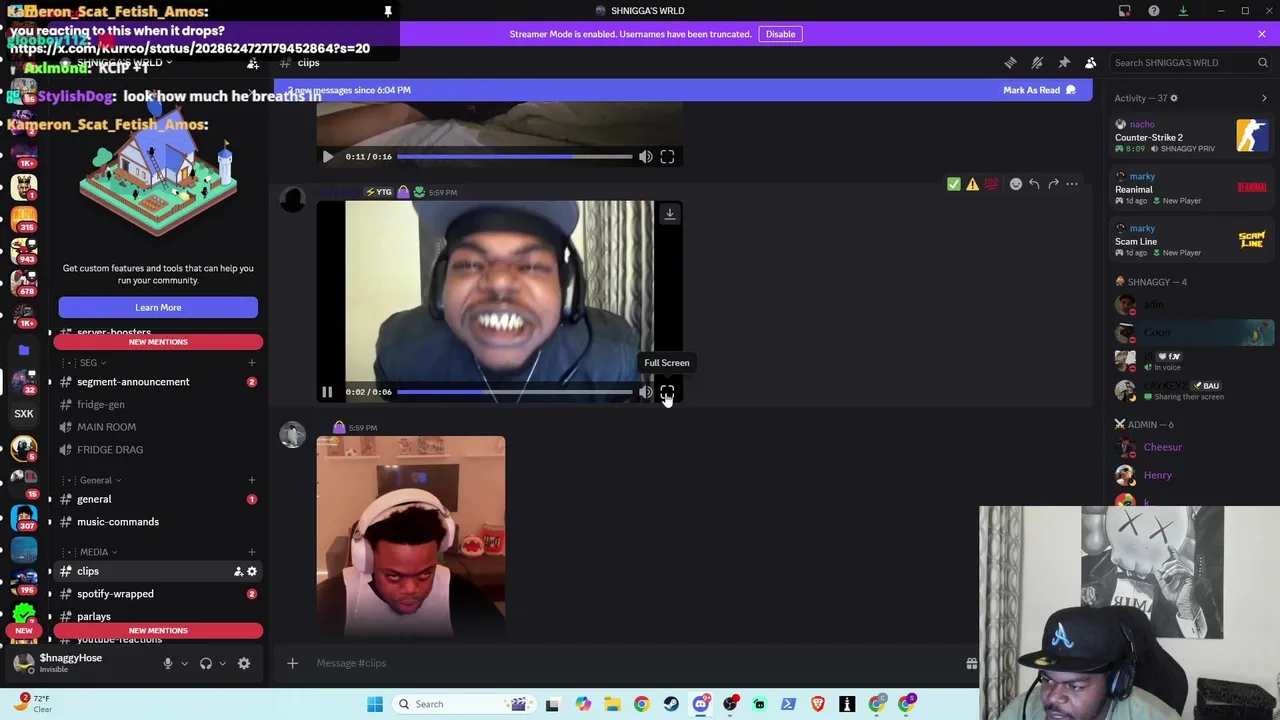Image resolution: width=1280 pixels, height=720 pixels.
Task: Open Activity settings gear
Action: pos(1174,98)
